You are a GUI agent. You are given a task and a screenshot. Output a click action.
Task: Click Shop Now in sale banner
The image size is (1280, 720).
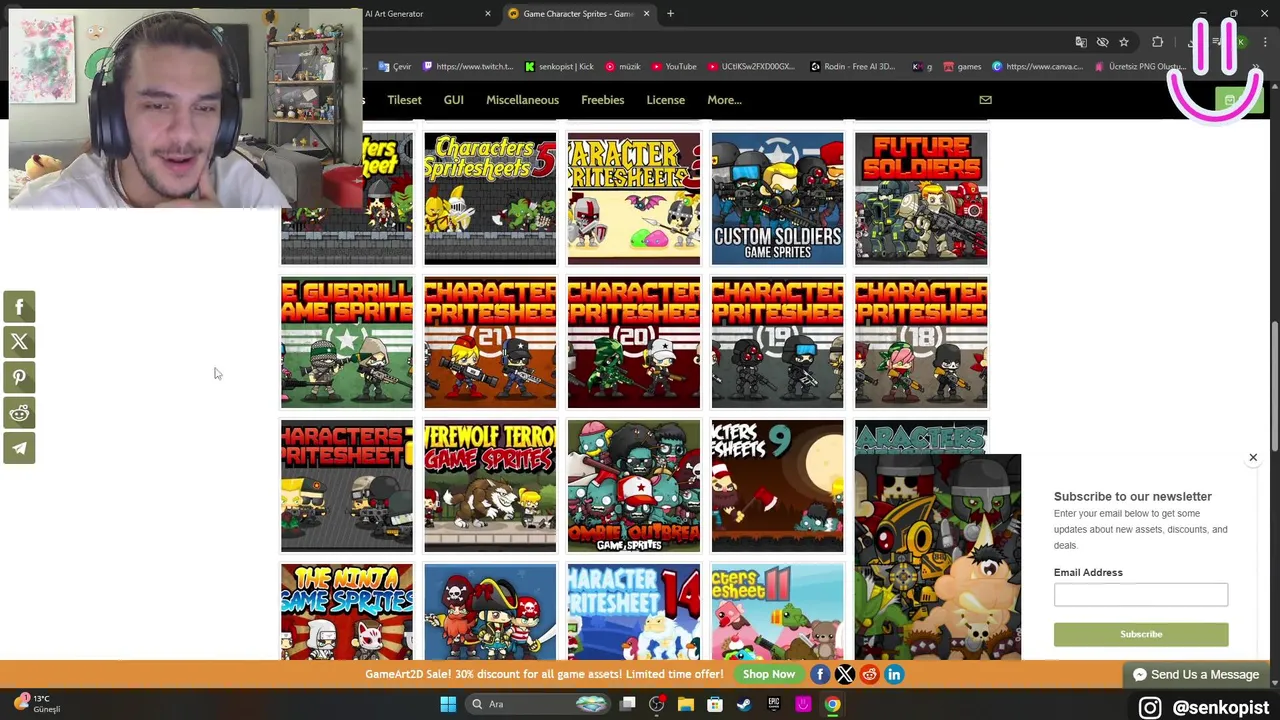click(x=769, y=674)
